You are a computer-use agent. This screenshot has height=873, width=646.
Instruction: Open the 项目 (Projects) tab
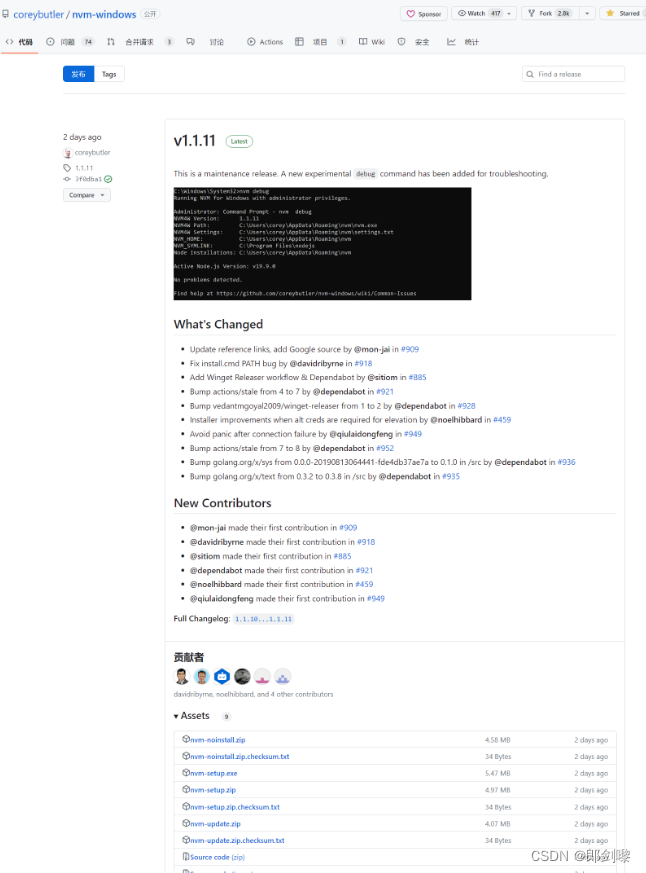coord(321,42)
